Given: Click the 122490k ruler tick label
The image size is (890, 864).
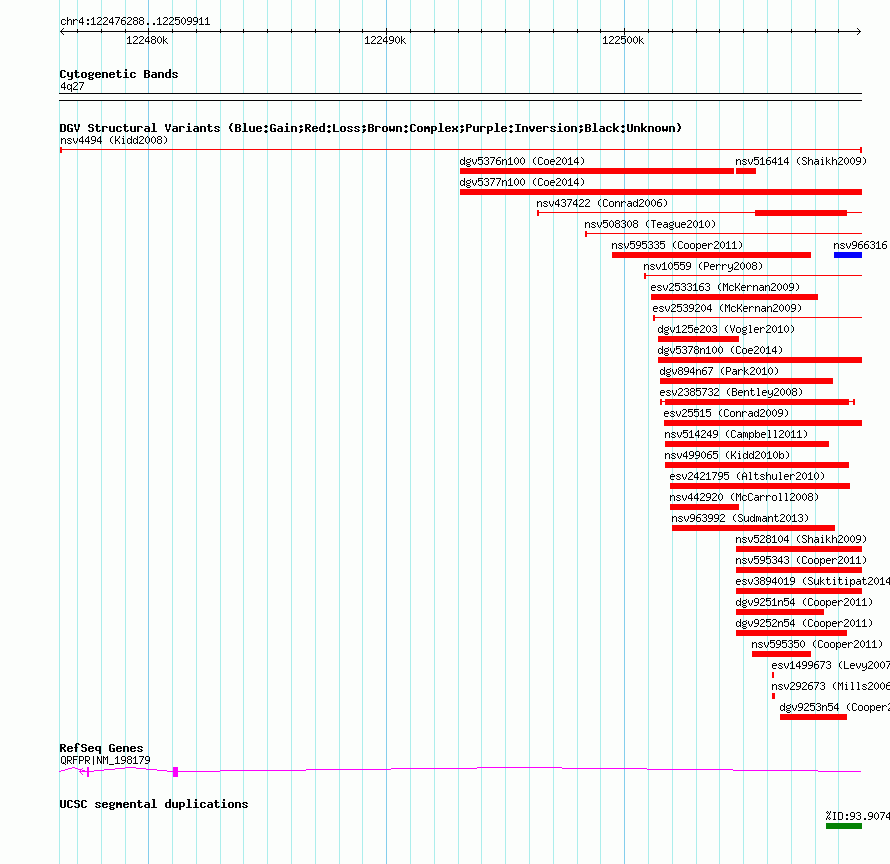Looking at the screenshot, I should [x=385, y=40].
